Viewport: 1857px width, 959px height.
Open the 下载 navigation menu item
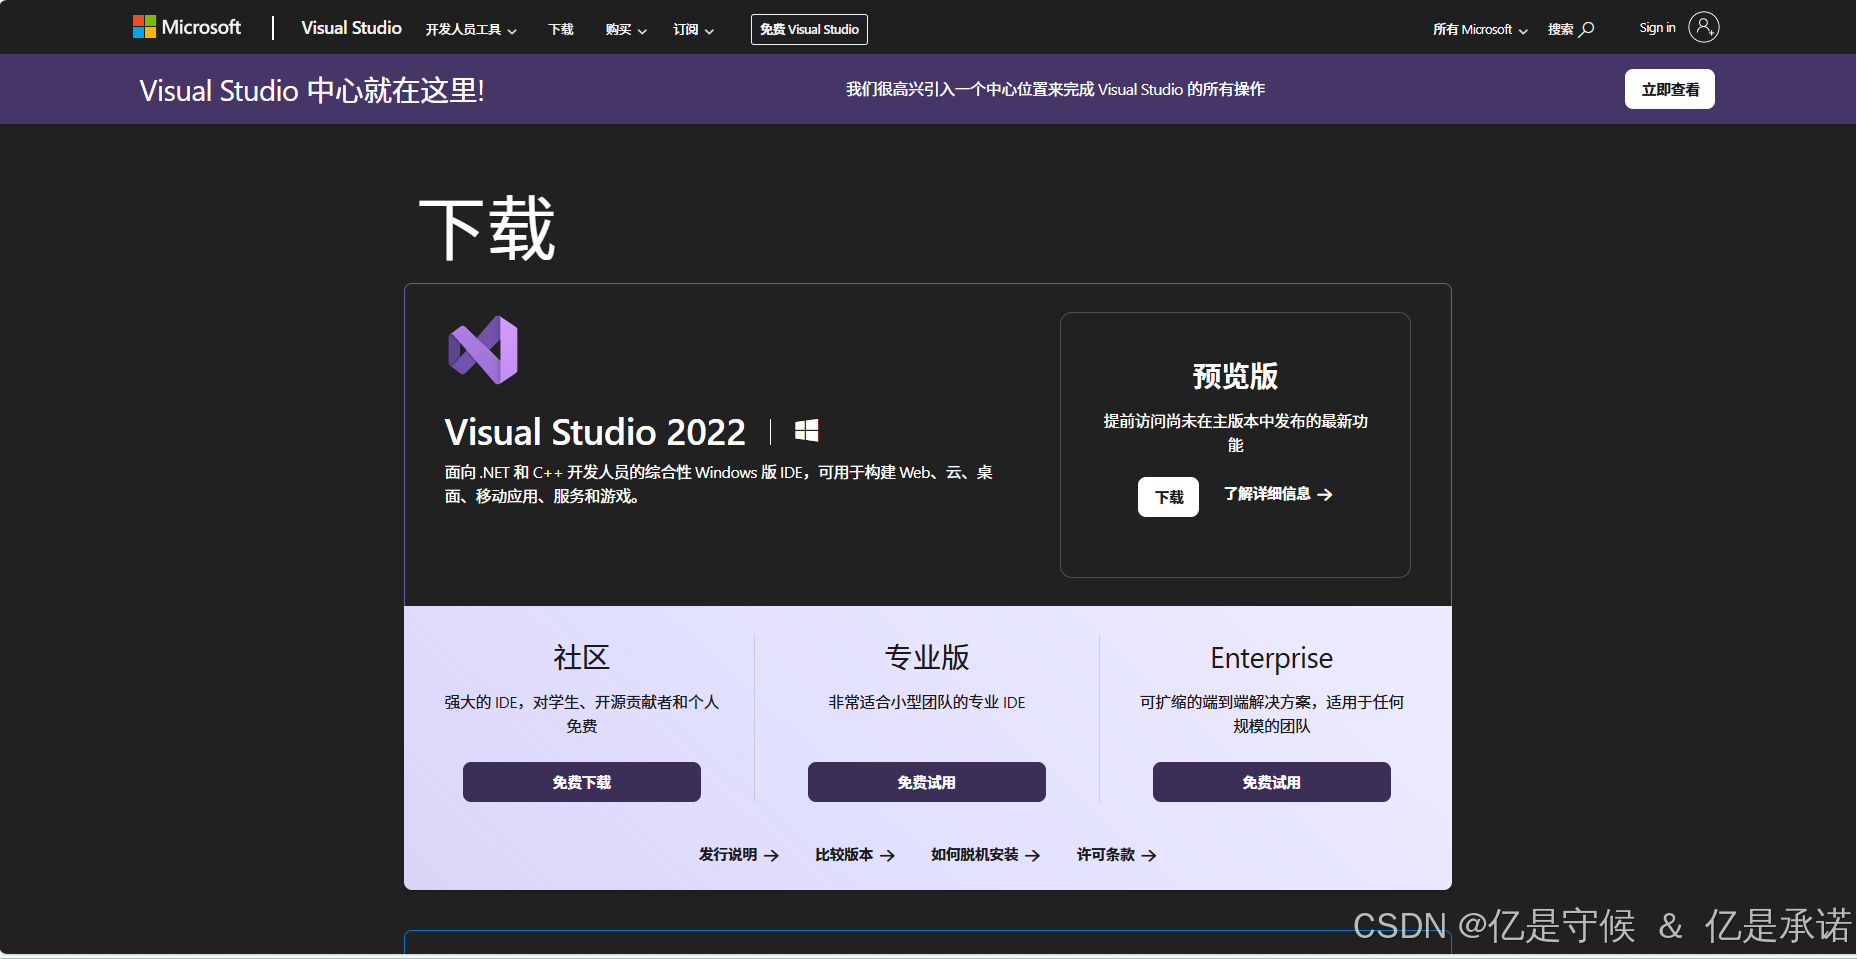click(561, 29)
